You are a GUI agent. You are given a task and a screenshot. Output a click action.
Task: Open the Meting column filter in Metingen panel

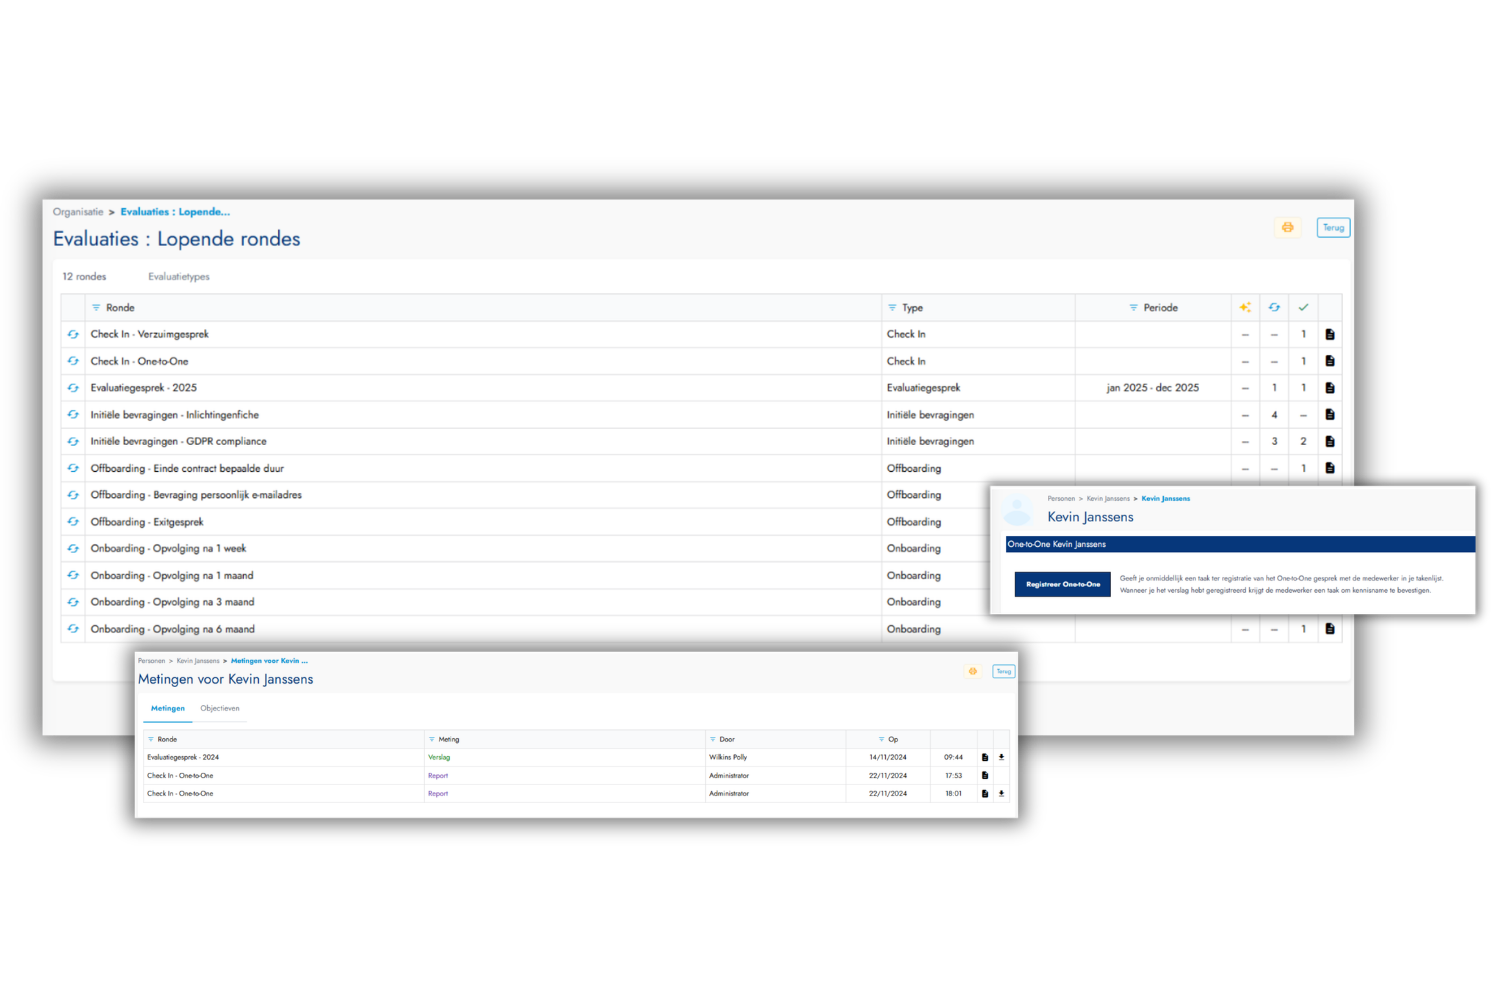point(433,739)
